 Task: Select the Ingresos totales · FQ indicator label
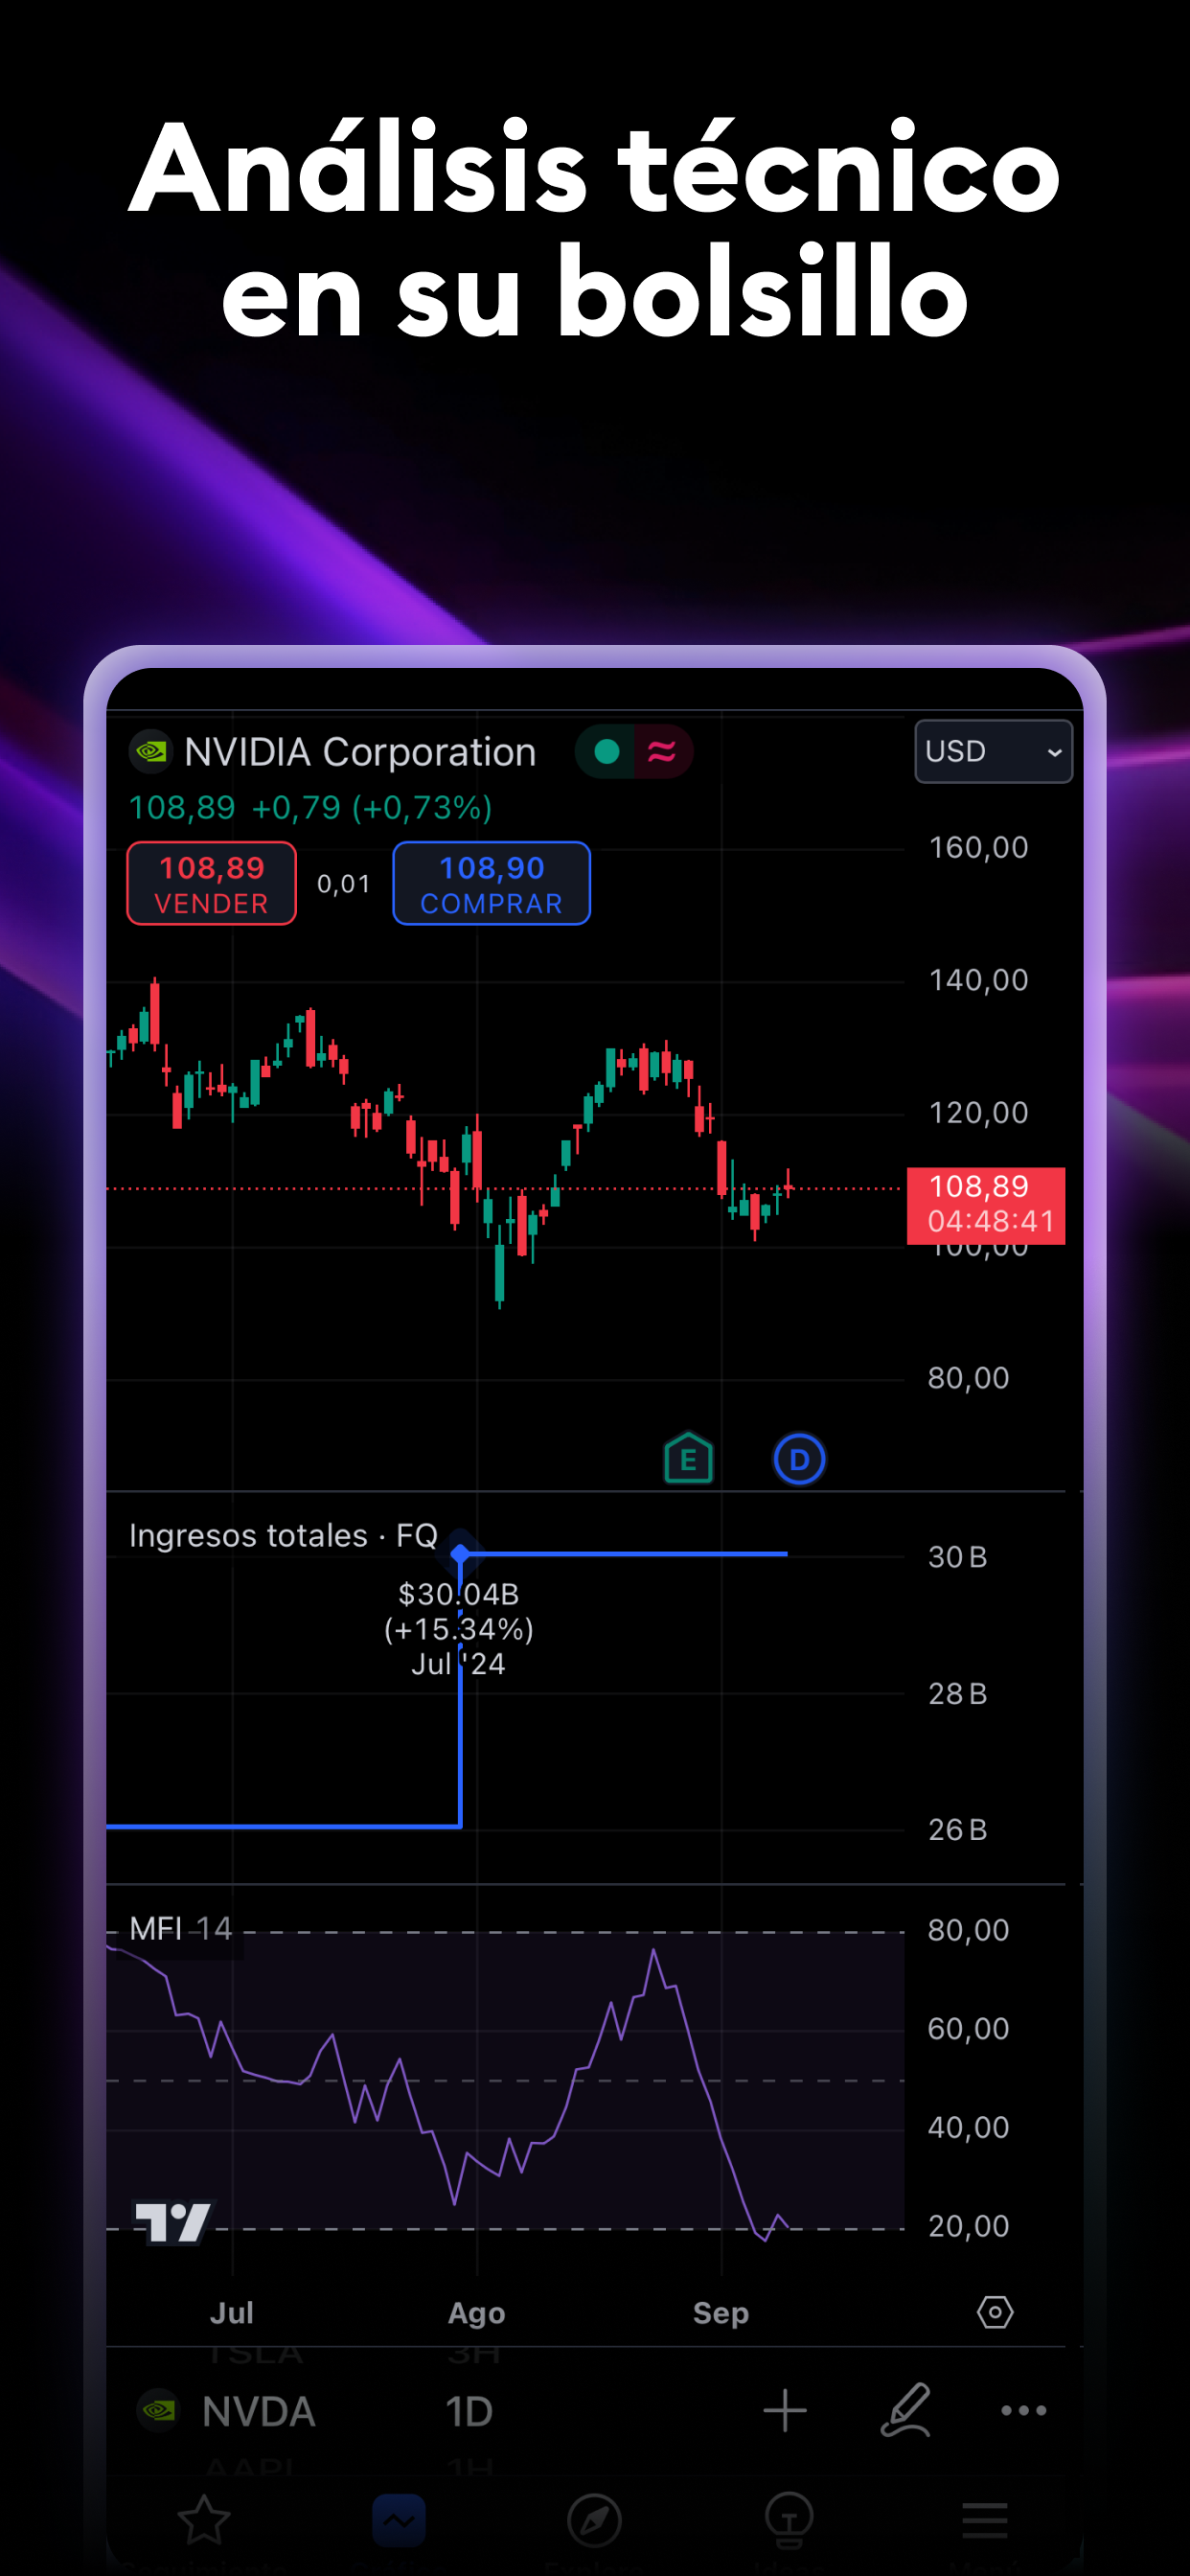(x=284, y=1535)
